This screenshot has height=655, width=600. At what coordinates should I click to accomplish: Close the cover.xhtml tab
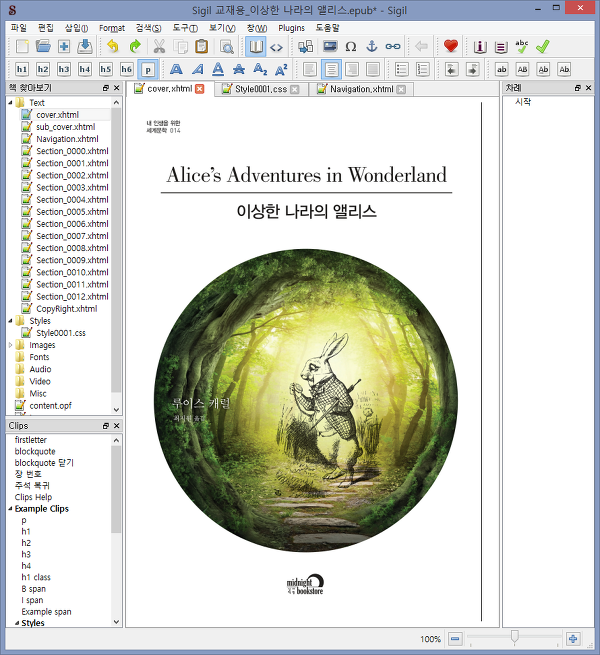click(200, 89)
